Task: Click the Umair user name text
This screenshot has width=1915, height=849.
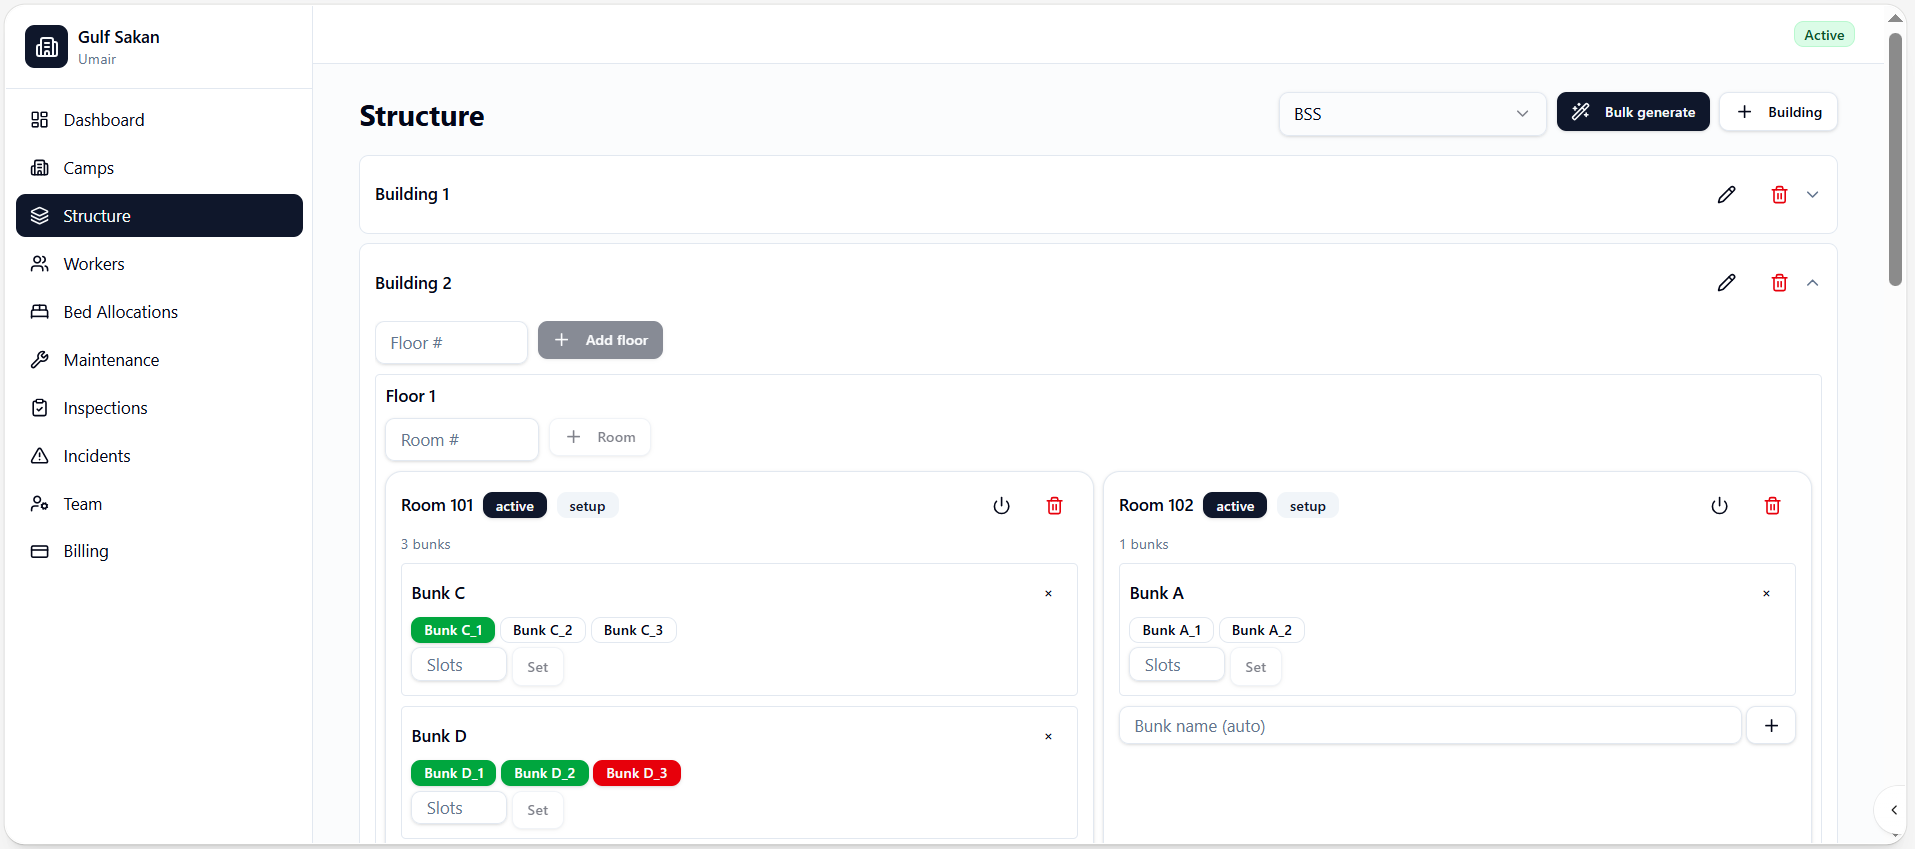Action: click(97, 60)
